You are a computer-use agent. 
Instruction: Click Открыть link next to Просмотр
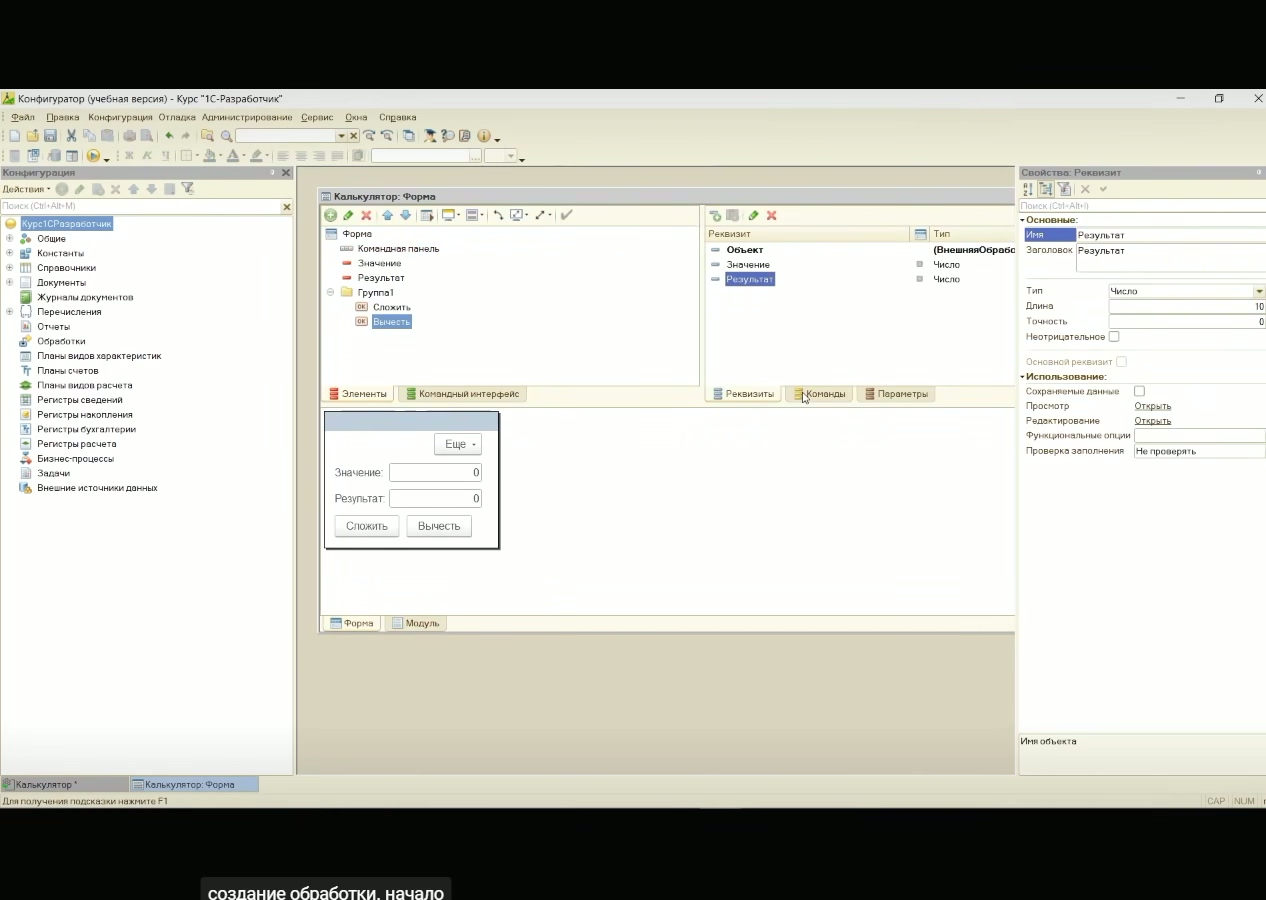[x=1152, y=406]
